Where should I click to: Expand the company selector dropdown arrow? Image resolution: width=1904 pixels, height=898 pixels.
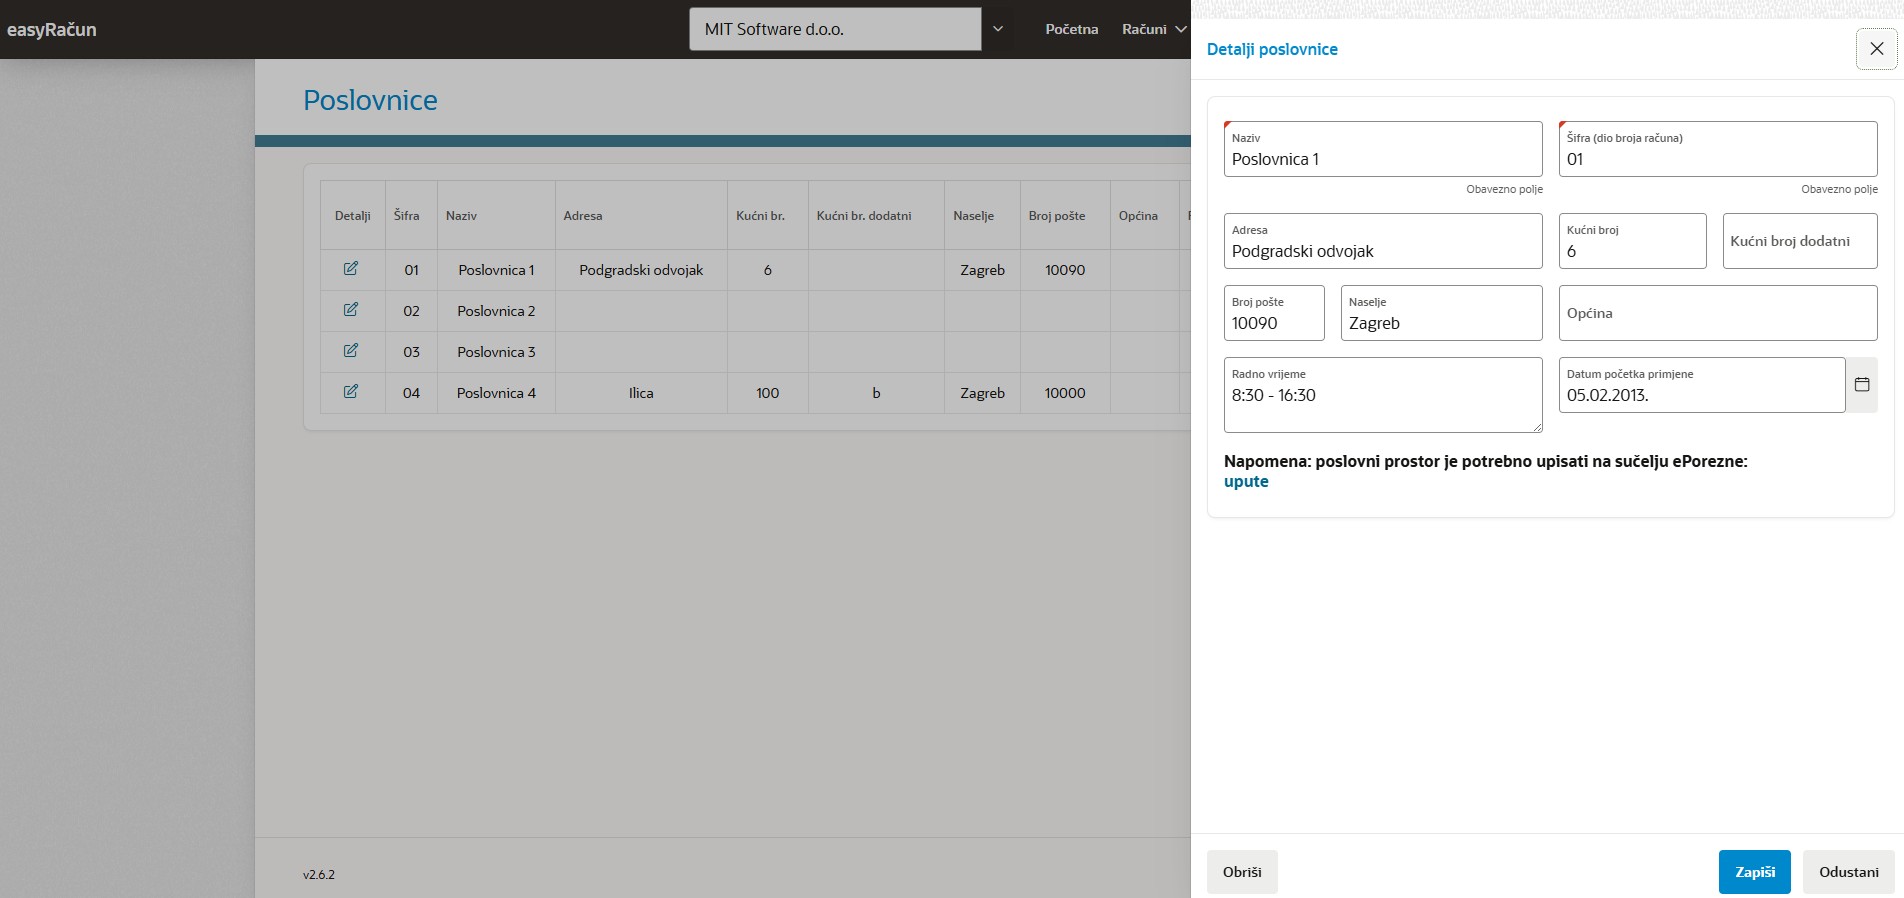click(997, 29)
